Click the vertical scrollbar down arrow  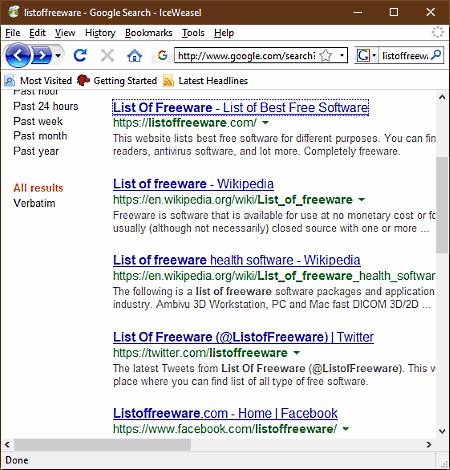(442, 431)
